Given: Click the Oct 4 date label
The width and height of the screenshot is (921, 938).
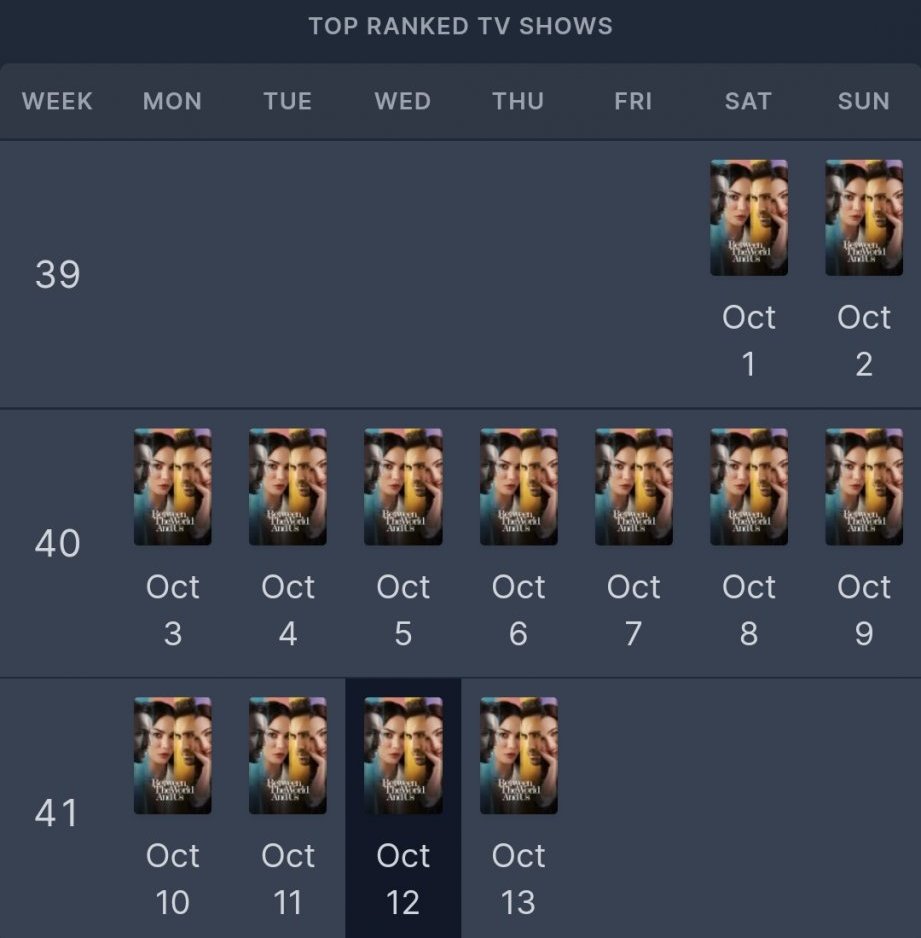Looking at the screenshot, I should 288,610.
